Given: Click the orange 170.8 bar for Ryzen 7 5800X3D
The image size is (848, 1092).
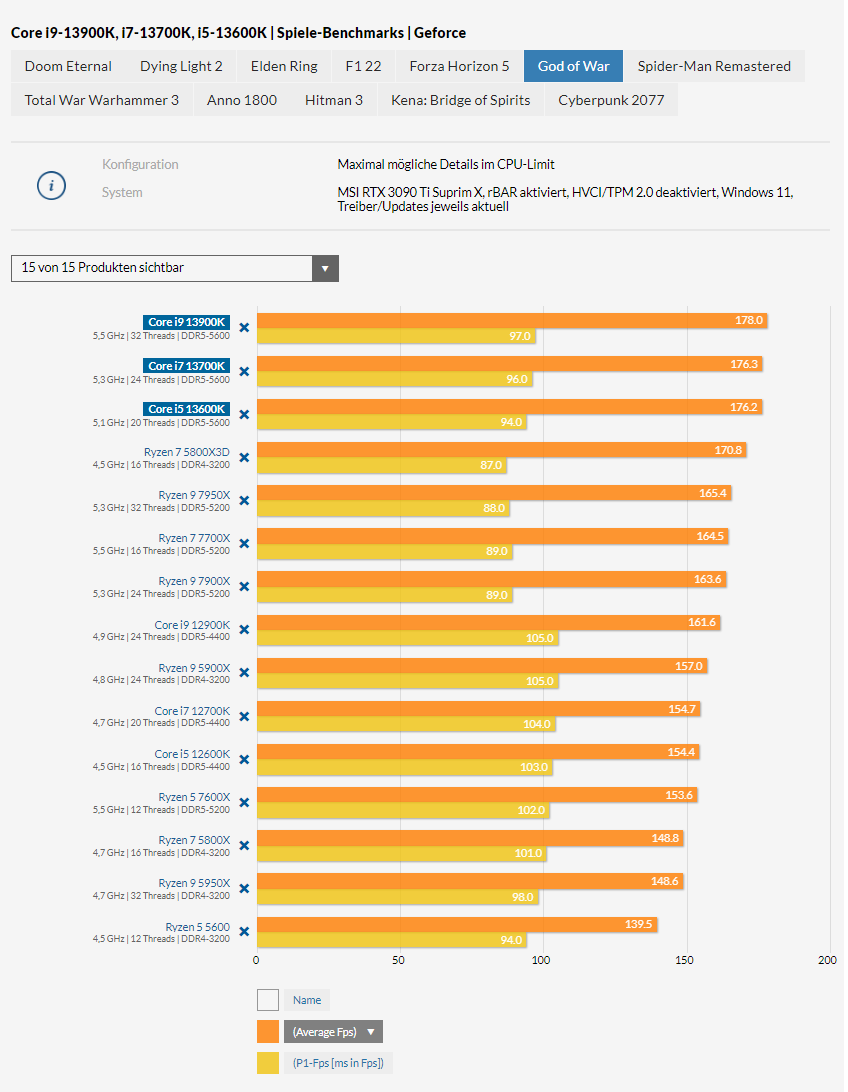Looking at the screenshot, I should (502, 450).
